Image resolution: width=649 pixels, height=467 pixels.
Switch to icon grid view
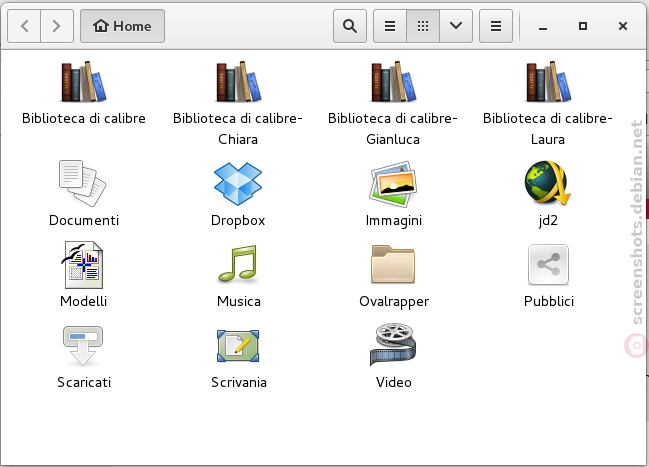[x=423, y=26]
